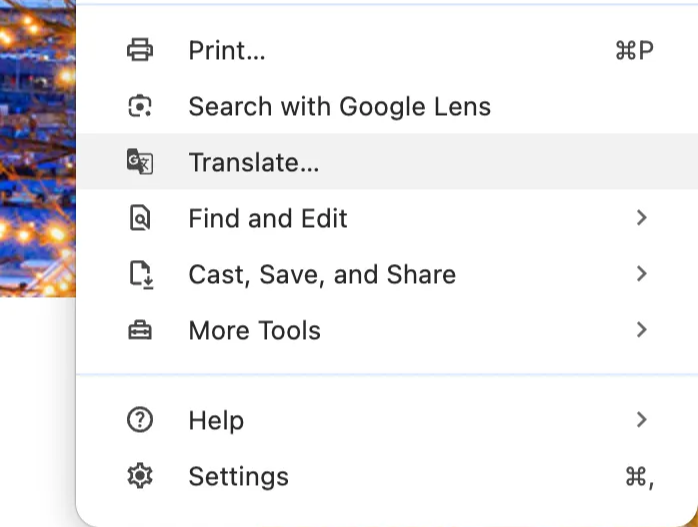Click the Help text label
Viewport: 698px width, 527px height.
[x=216, y=420]
